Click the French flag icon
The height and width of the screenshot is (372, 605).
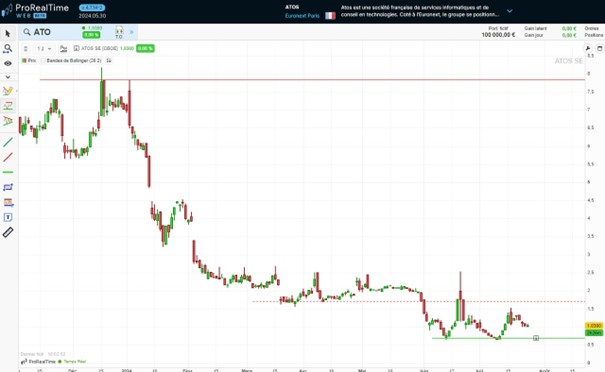[330, 16]
